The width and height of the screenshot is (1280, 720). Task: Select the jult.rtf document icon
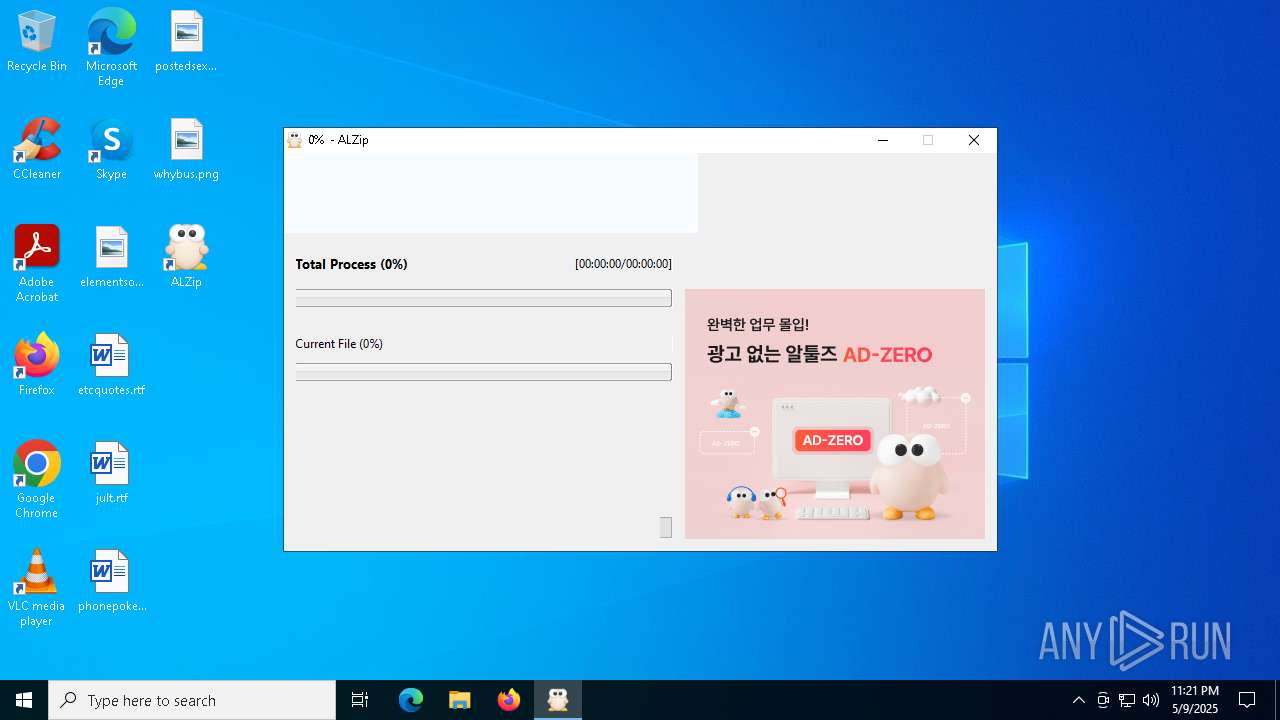[x=111, y=474]
